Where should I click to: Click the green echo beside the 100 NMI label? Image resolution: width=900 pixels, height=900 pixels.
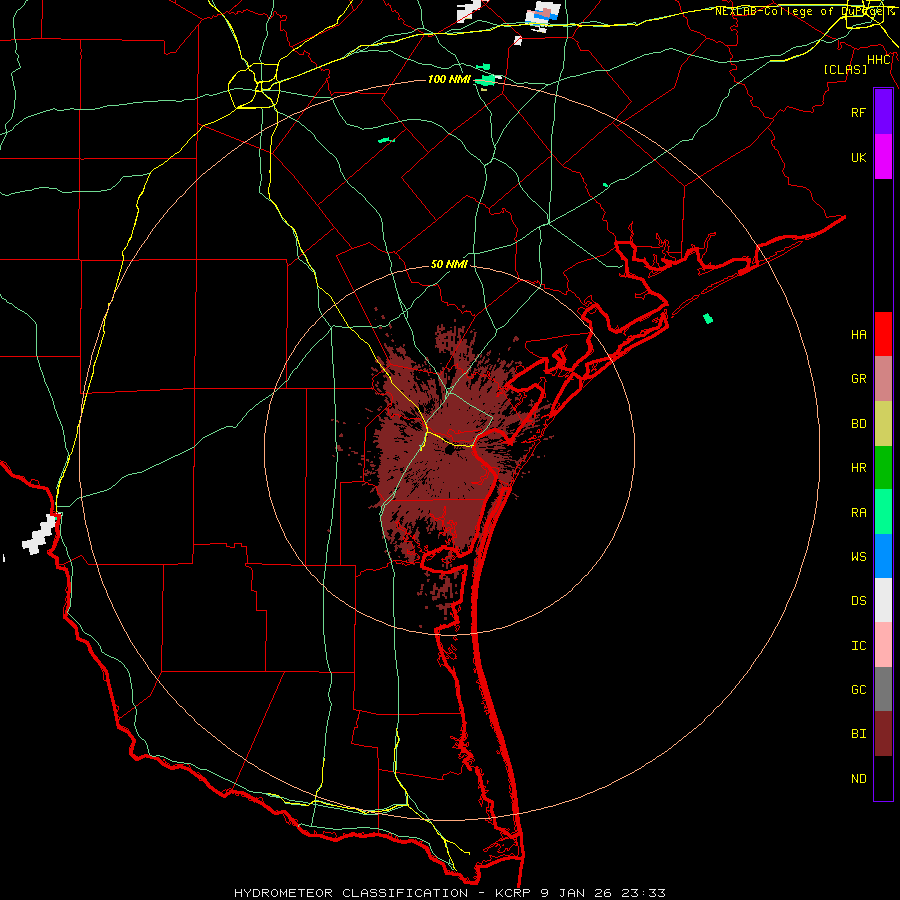point(487,80)
